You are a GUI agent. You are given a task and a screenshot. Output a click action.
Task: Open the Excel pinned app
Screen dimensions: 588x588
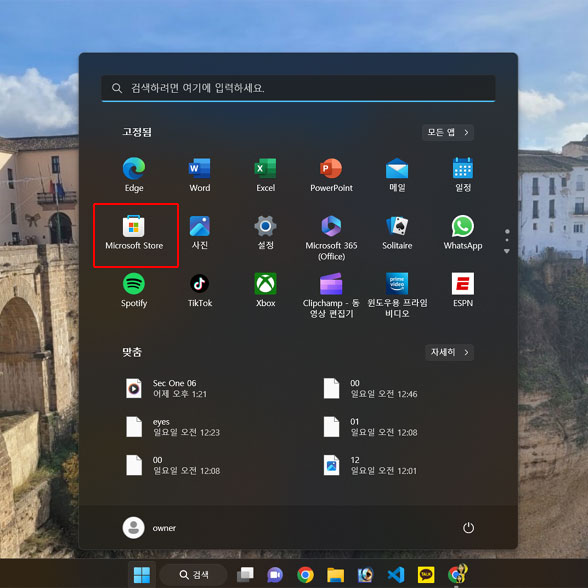266,175
